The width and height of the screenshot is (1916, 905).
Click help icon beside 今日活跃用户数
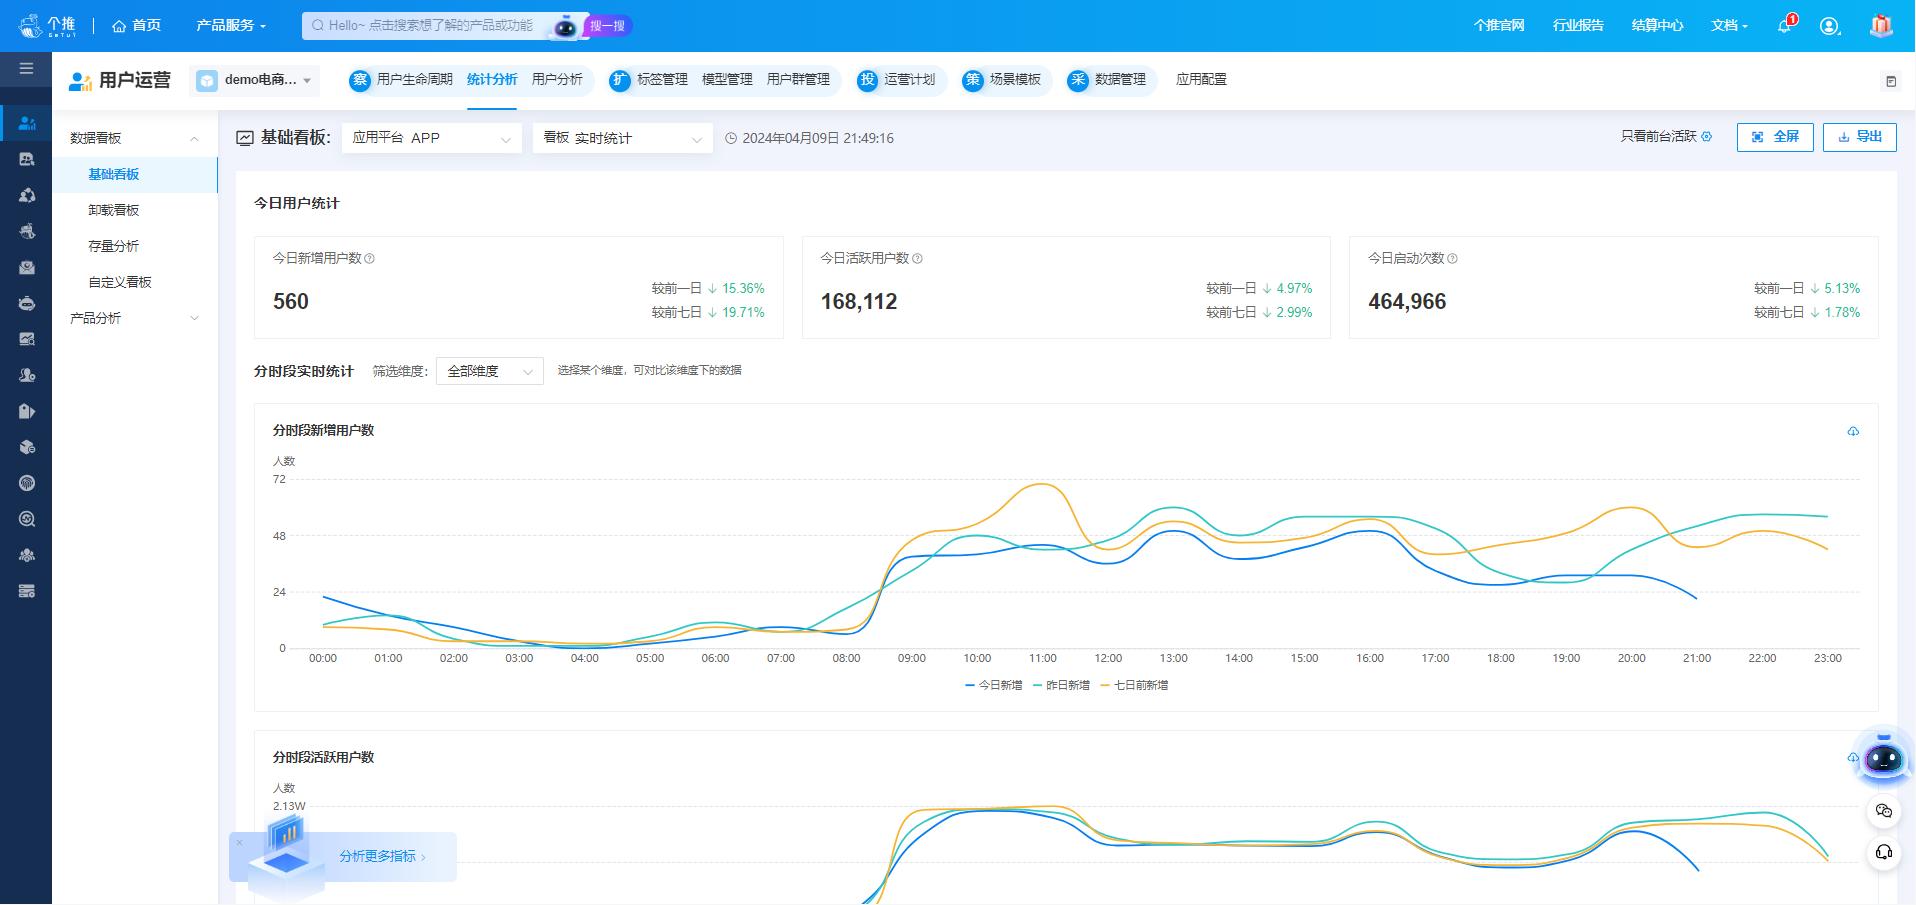click(917, 259)
